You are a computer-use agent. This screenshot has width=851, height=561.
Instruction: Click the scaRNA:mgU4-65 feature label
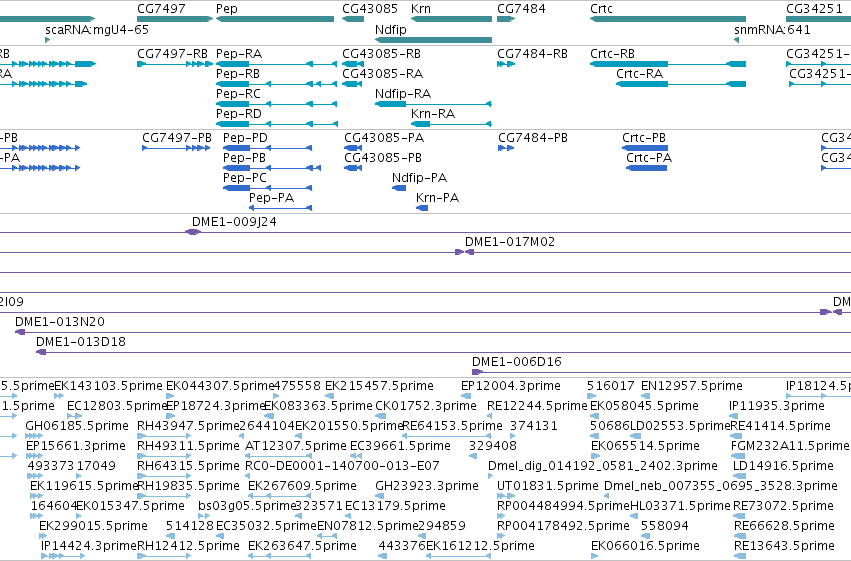[x=97, y=30]
